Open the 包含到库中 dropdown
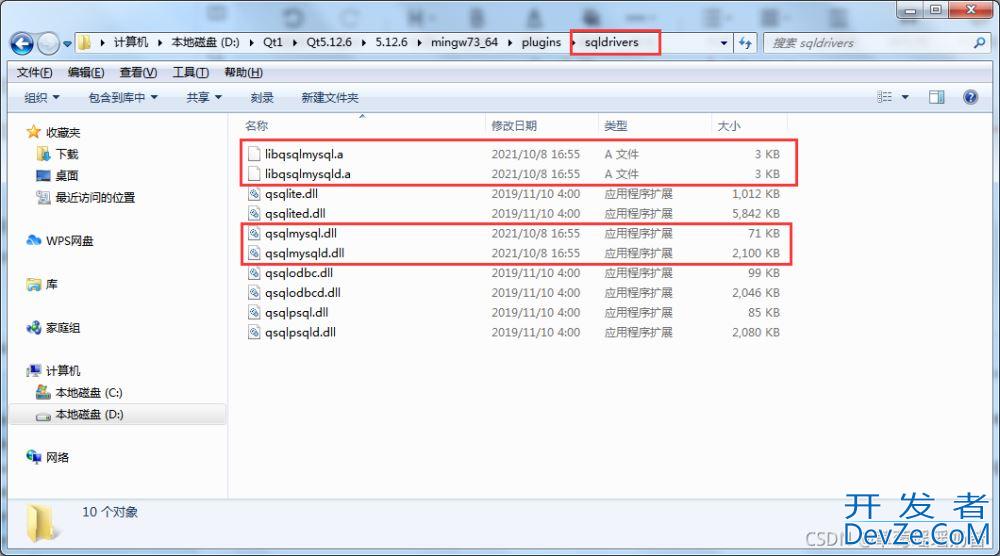The image size is (1000, 556). (122, 98)
